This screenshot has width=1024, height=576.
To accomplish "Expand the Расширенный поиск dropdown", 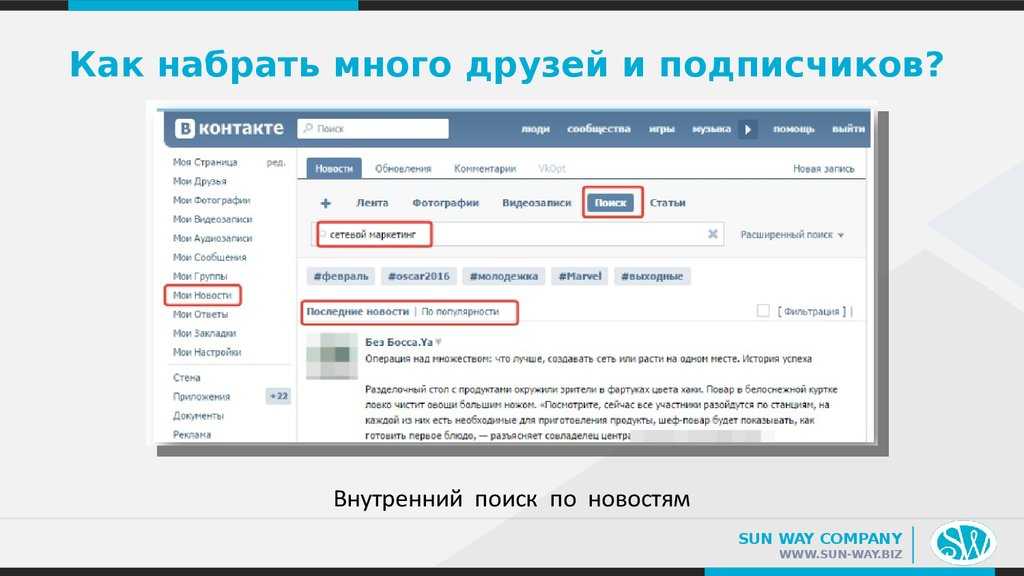I will pyautogui.click(x=792, y=235).
